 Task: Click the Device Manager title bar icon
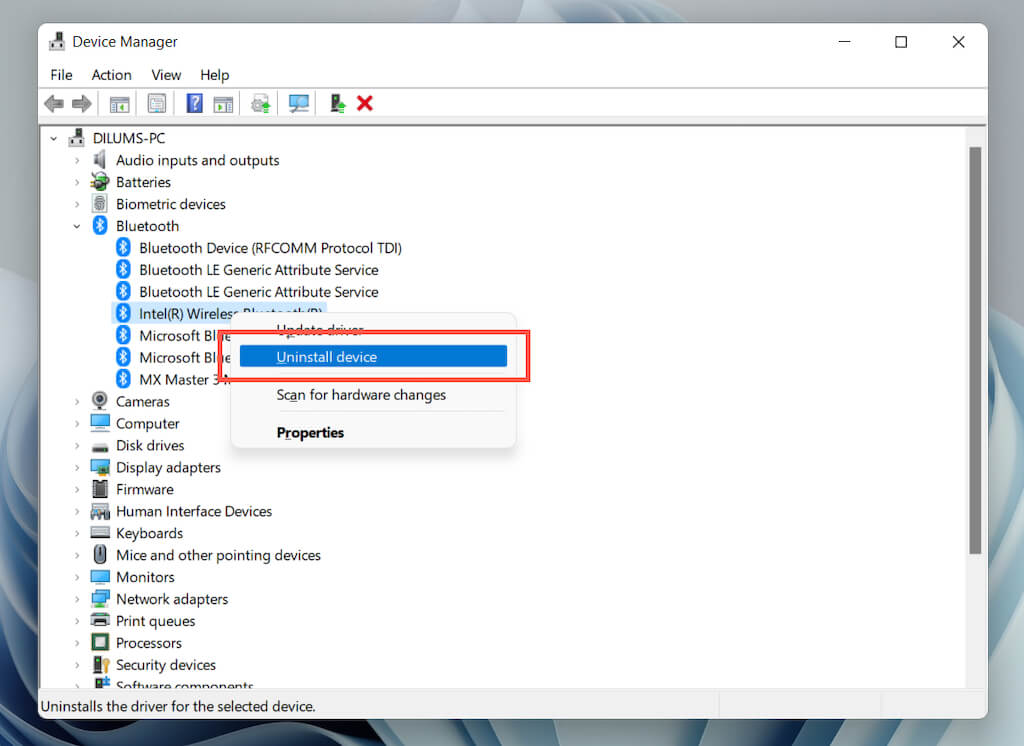(x=57, y=41)
